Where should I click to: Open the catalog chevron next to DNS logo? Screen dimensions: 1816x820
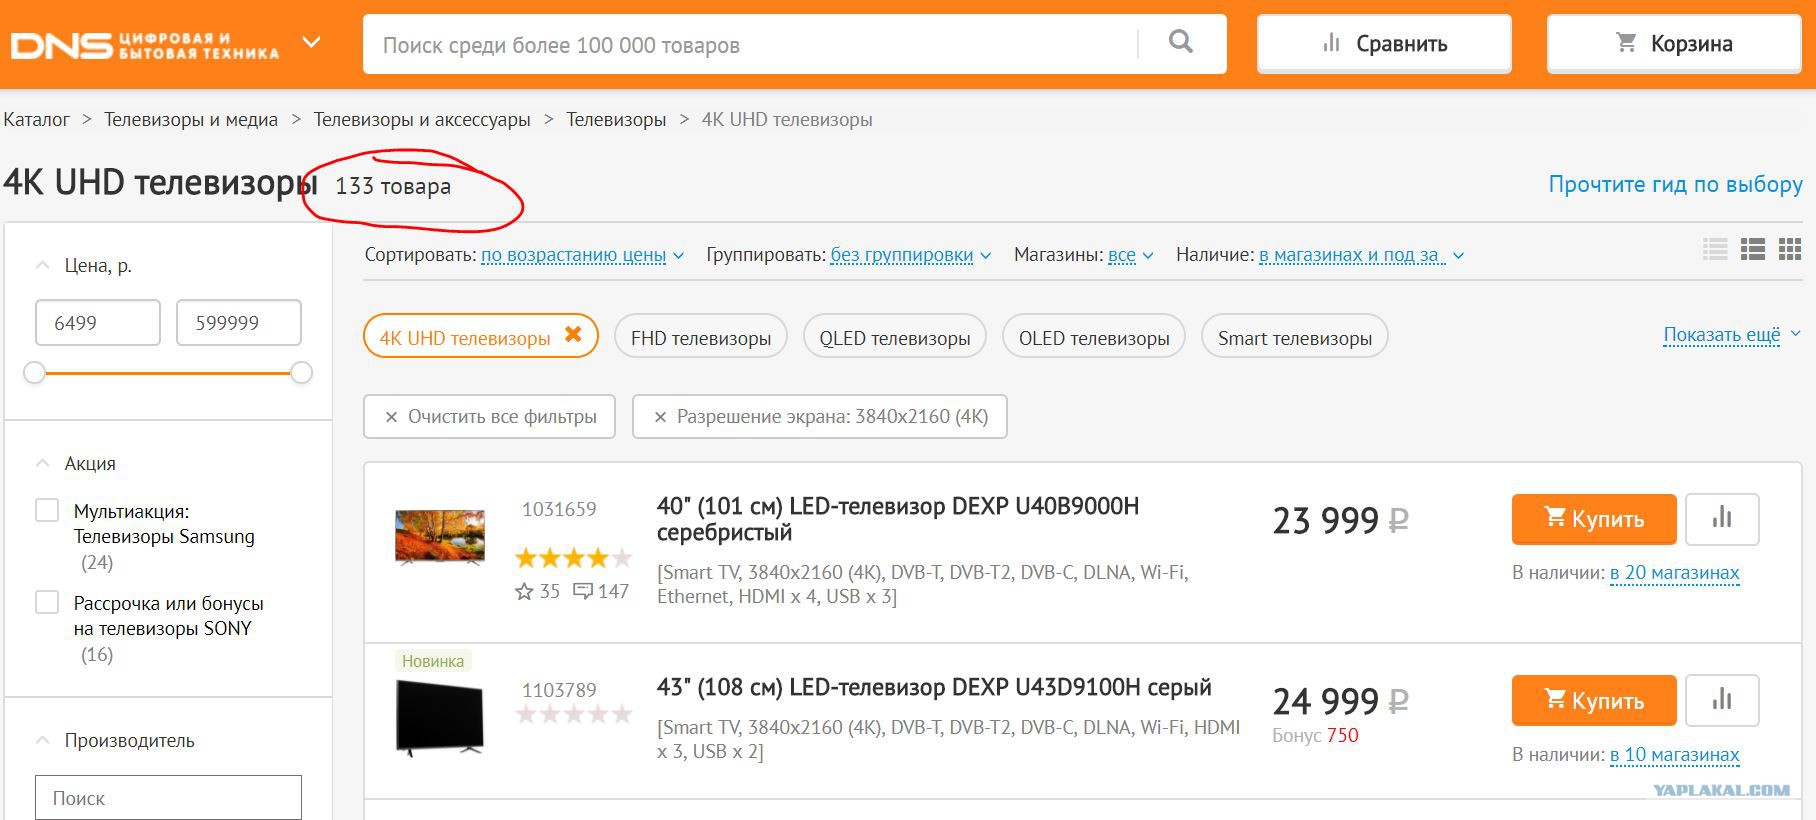pyautogui.click(x=312, y=43)
